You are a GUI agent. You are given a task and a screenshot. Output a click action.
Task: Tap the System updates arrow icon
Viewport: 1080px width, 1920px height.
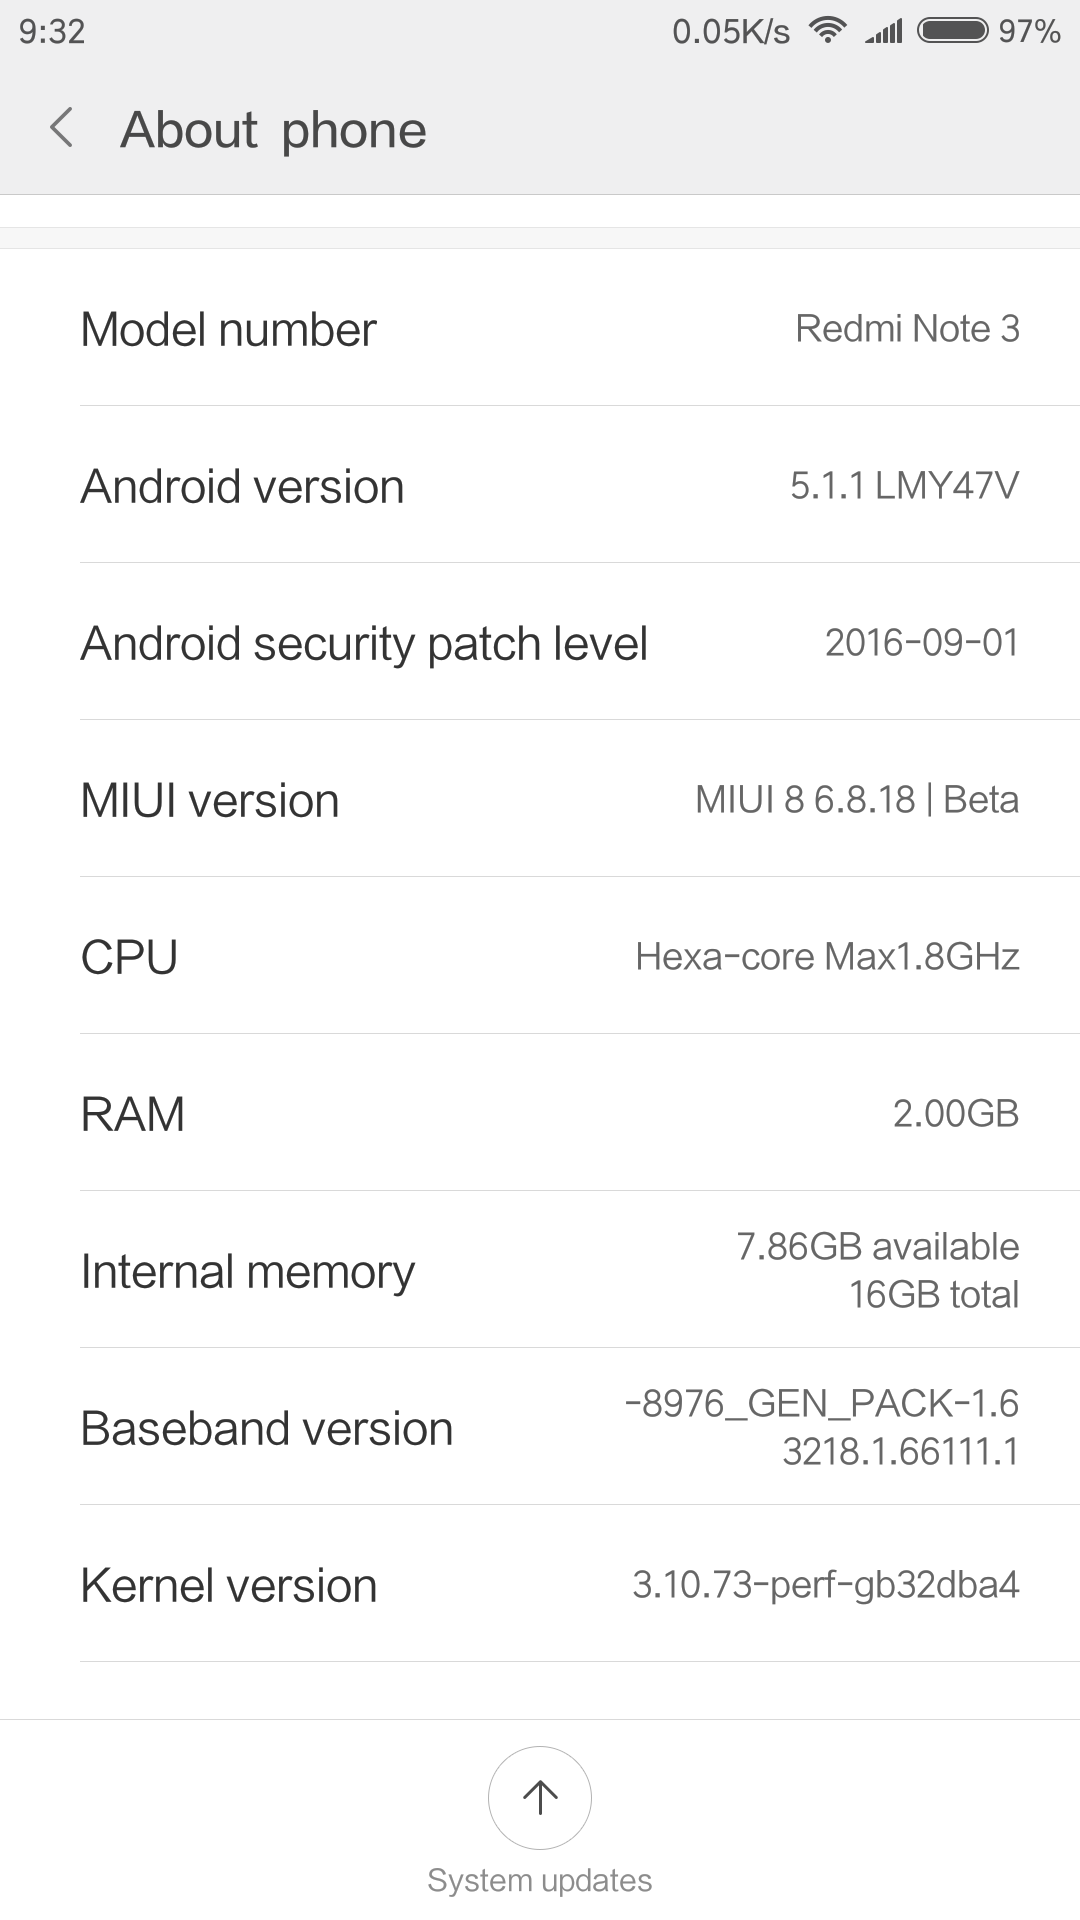(x=540, y=1797)
